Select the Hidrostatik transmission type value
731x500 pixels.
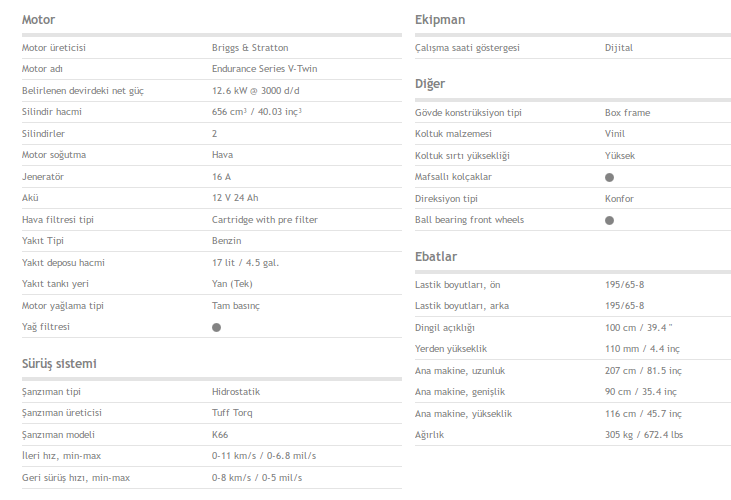point(238,392)
